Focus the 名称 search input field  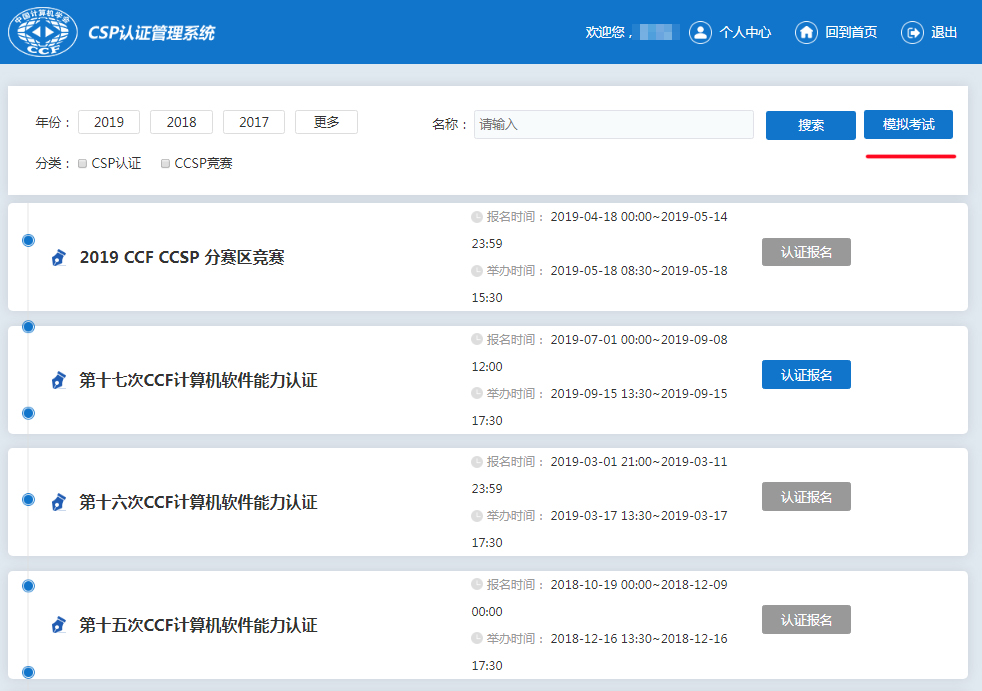coord(613,125)
